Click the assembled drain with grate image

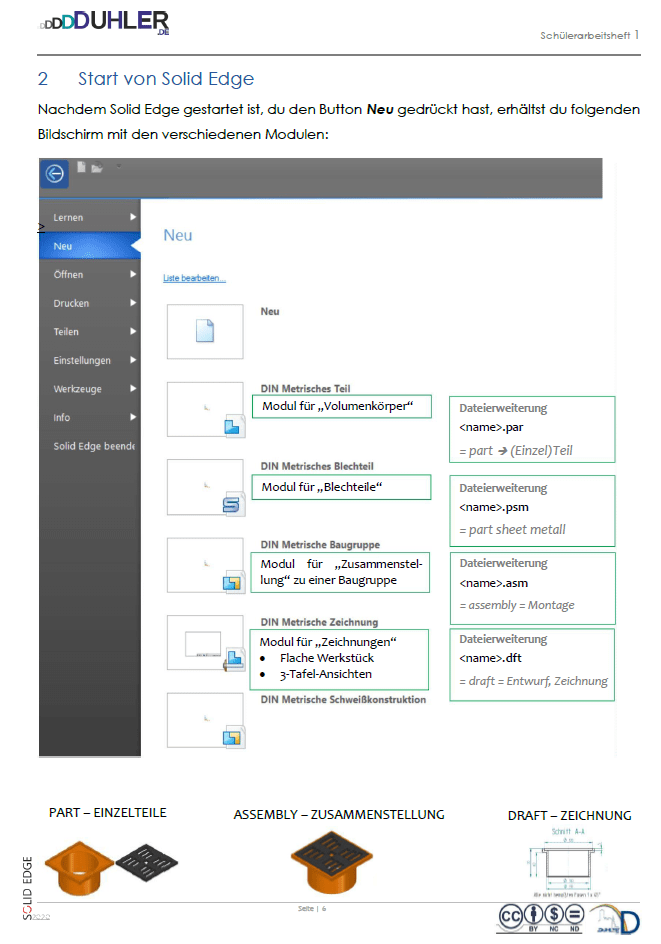[x=332, y=862]
